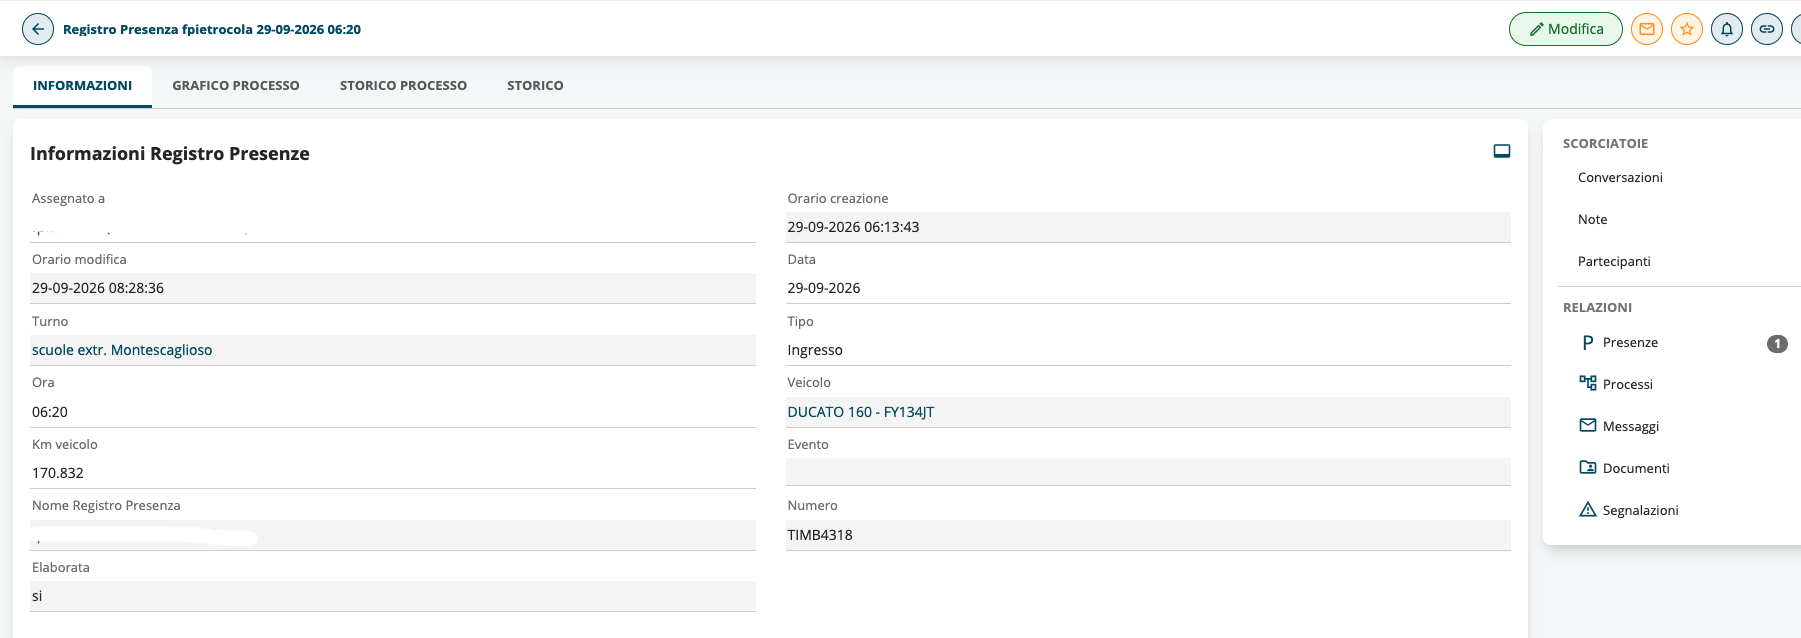Open the Messaggi relation

(1630, 426)
